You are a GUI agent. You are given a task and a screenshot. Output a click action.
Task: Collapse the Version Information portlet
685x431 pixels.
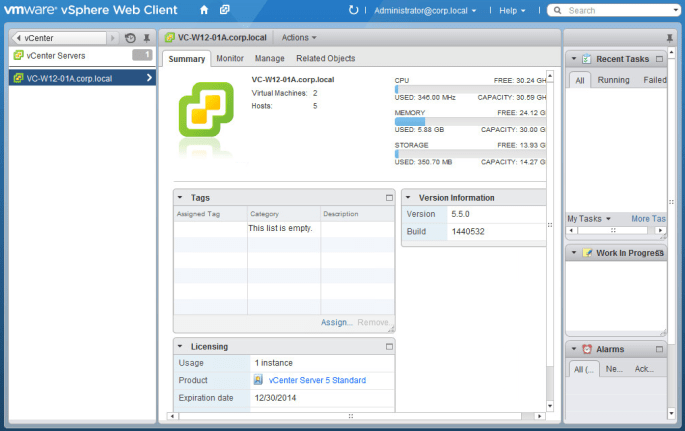pyautogui.click(x=410, y=198)
